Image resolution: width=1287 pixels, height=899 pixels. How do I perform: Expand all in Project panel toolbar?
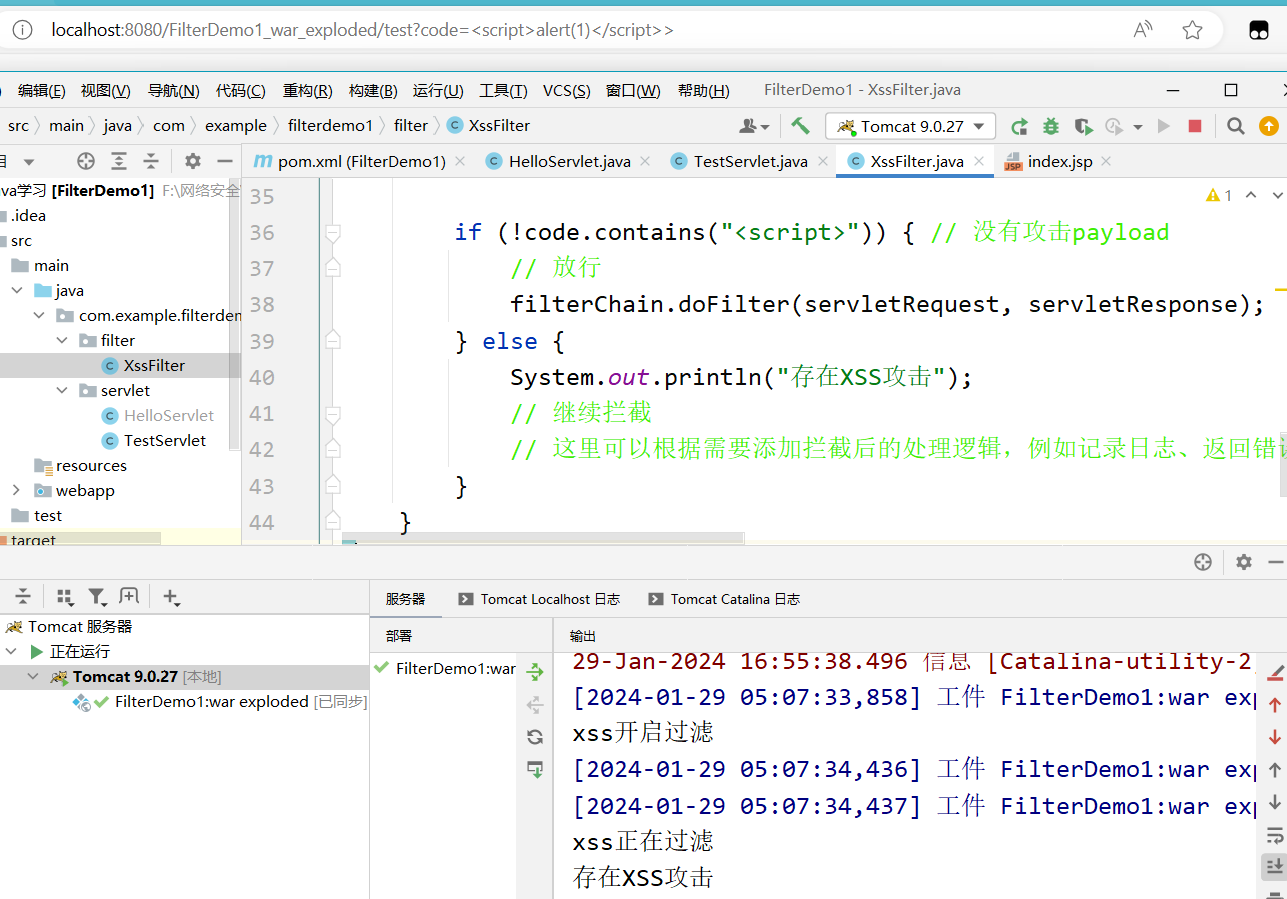pos(119,161)
